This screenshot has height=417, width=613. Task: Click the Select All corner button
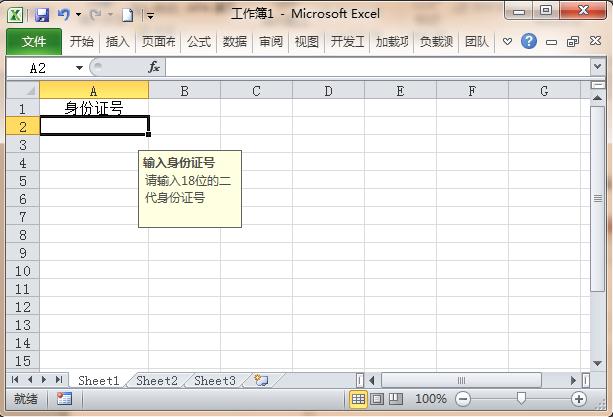click(x=23, y=90)
